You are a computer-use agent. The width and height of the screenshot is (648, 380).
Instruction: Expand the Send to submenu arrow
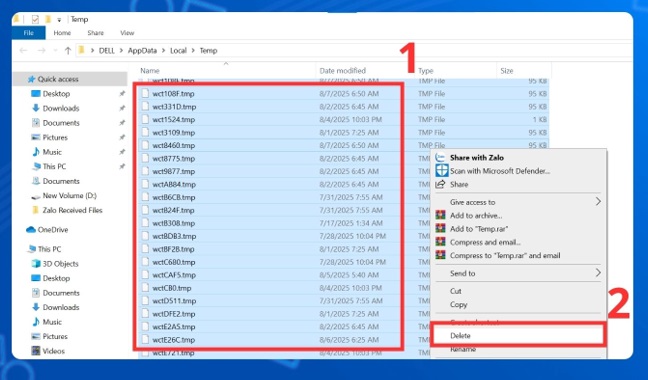598,273
